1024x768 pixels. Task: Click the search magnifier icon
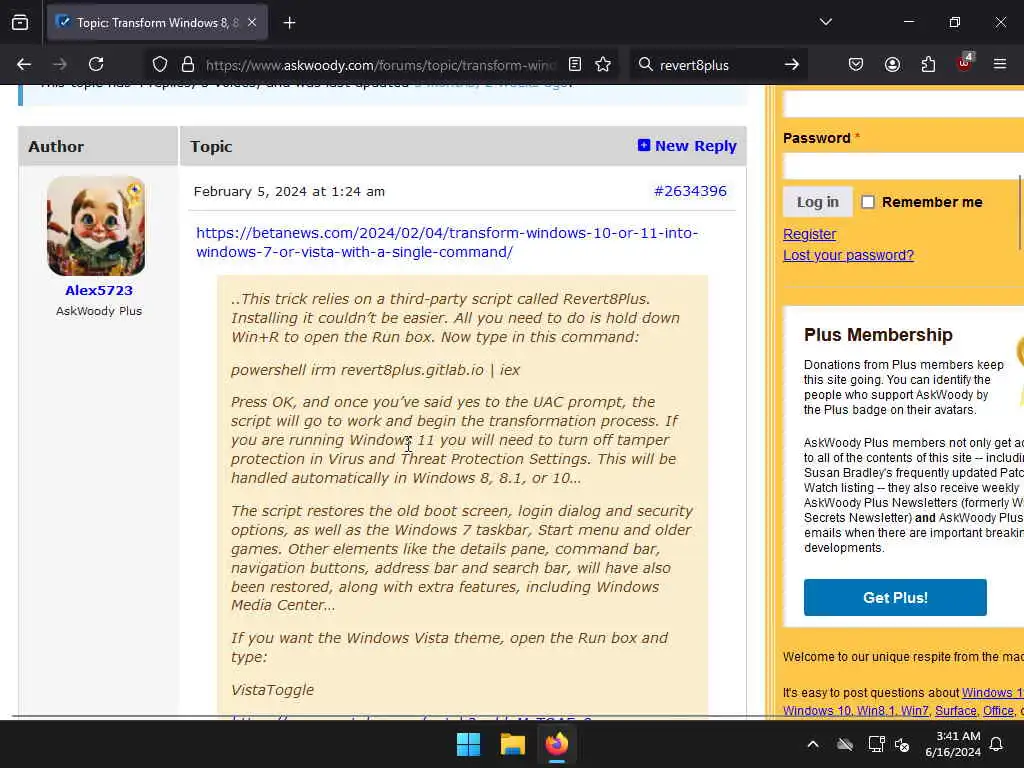[645, 64]
